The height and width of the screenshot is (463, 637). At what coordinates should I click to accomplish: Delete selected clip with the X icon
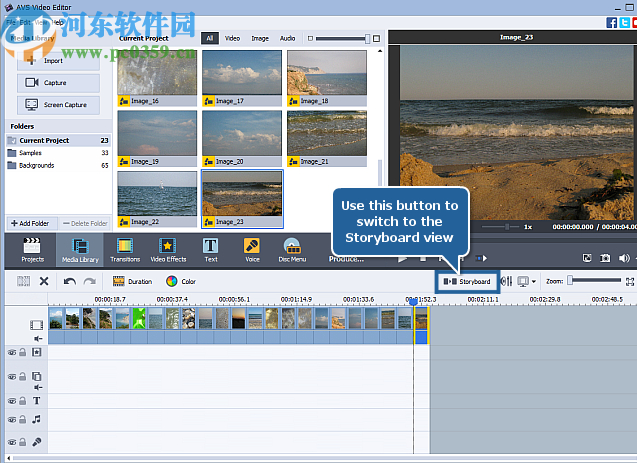(x=44, y=281)
